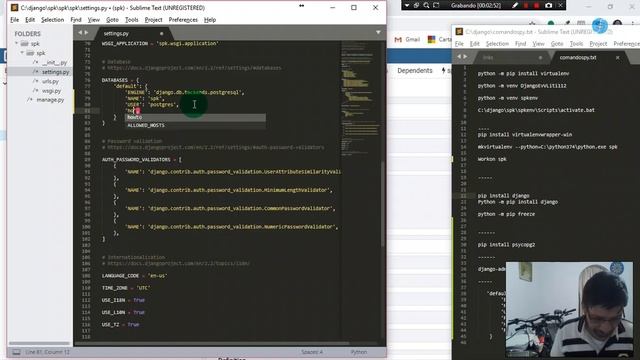Click the nested spk folder icon

30,53
